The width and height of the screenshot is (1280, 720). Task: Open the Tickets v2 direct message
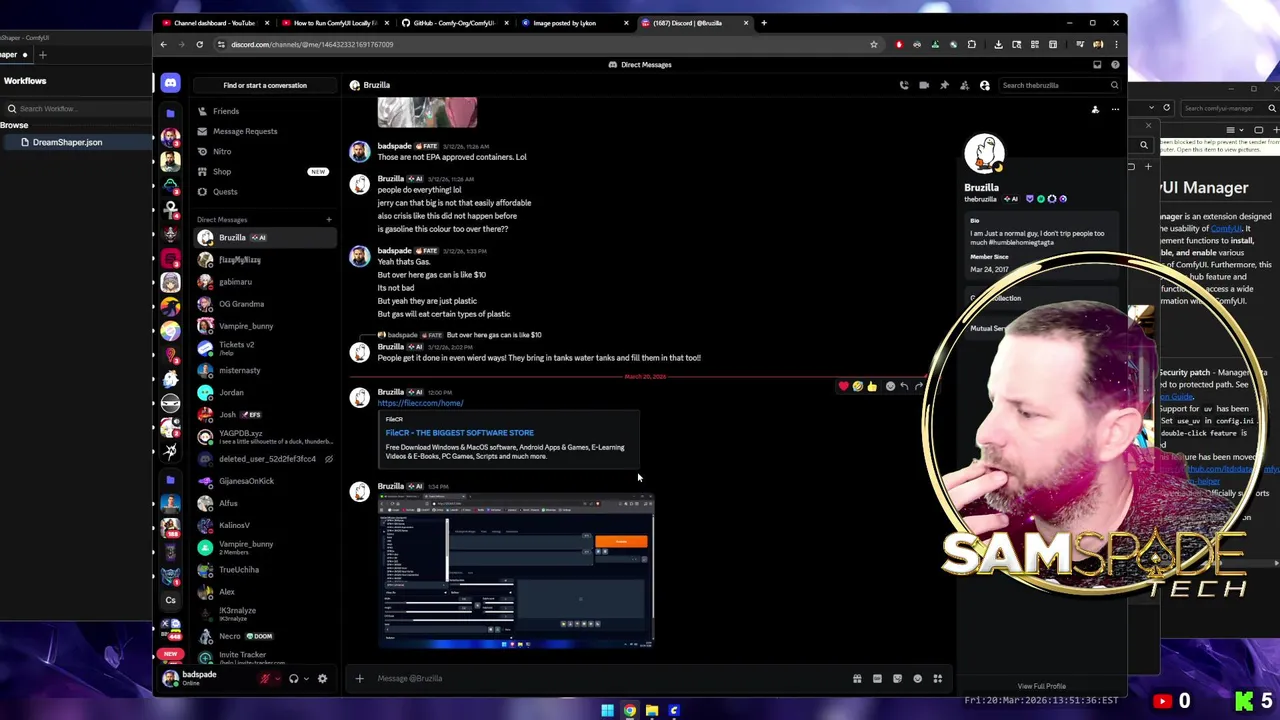pyautogui.click(x=264, y=348)
